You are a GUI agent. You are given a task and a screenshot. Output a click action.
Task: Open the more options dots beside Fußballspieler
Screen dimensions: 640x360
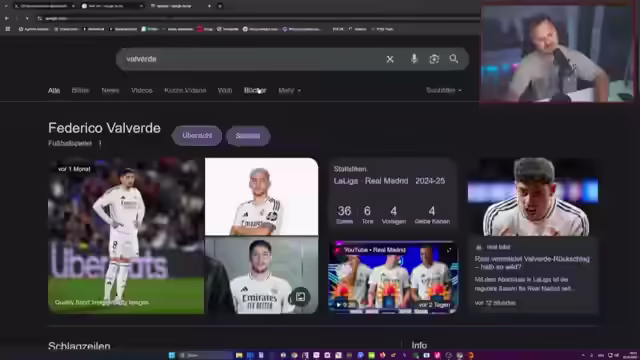(100, 143)
